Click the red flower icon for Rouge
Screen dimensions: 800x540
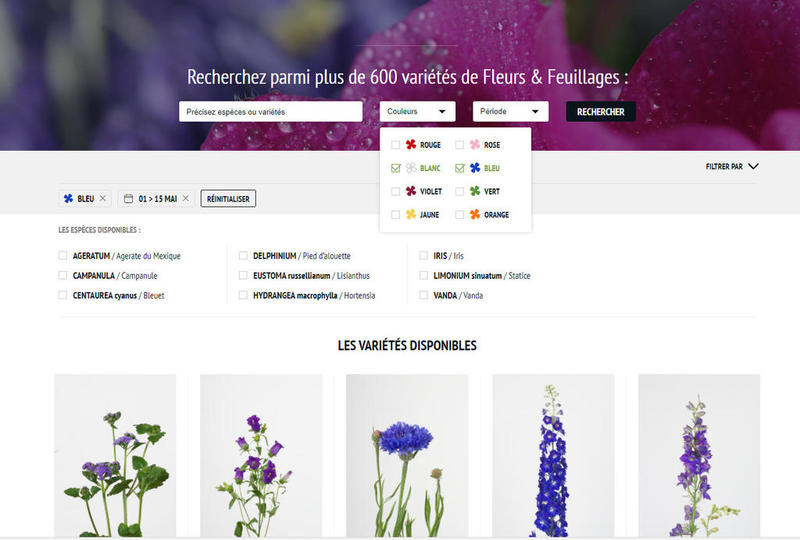[x=410, y=145]
